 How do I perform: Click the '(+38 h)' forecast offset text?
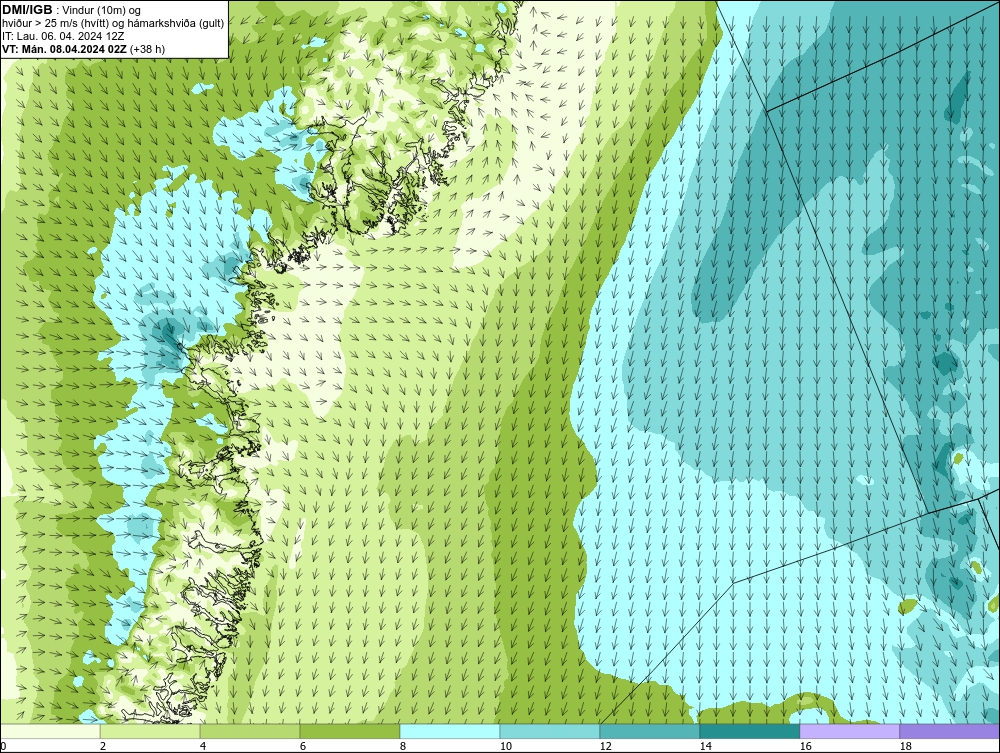coord(147,49)
